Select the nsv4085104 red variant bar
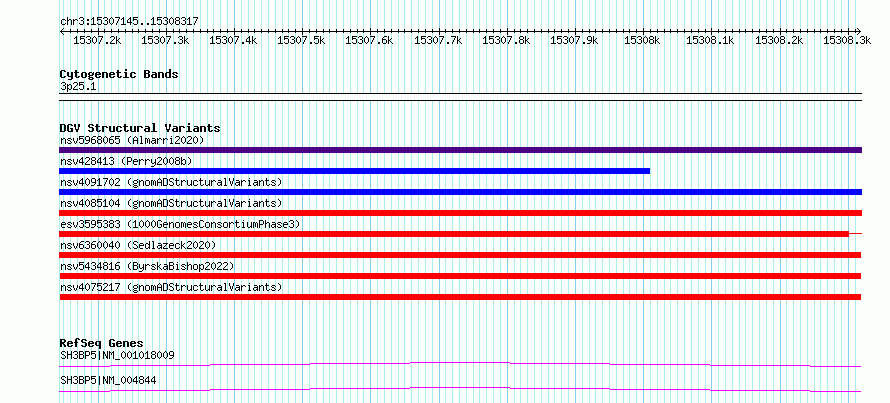890x403 pixels. pos(460,213)
